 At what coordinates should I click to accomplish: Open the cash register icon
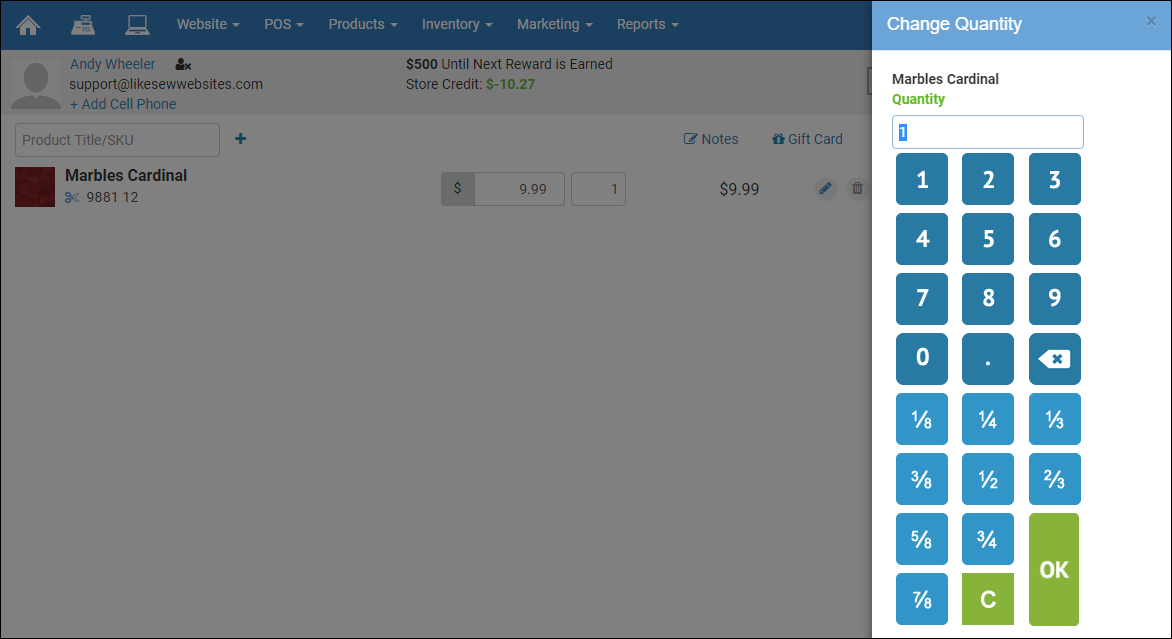pyautogui.click(x=83, y=24)
